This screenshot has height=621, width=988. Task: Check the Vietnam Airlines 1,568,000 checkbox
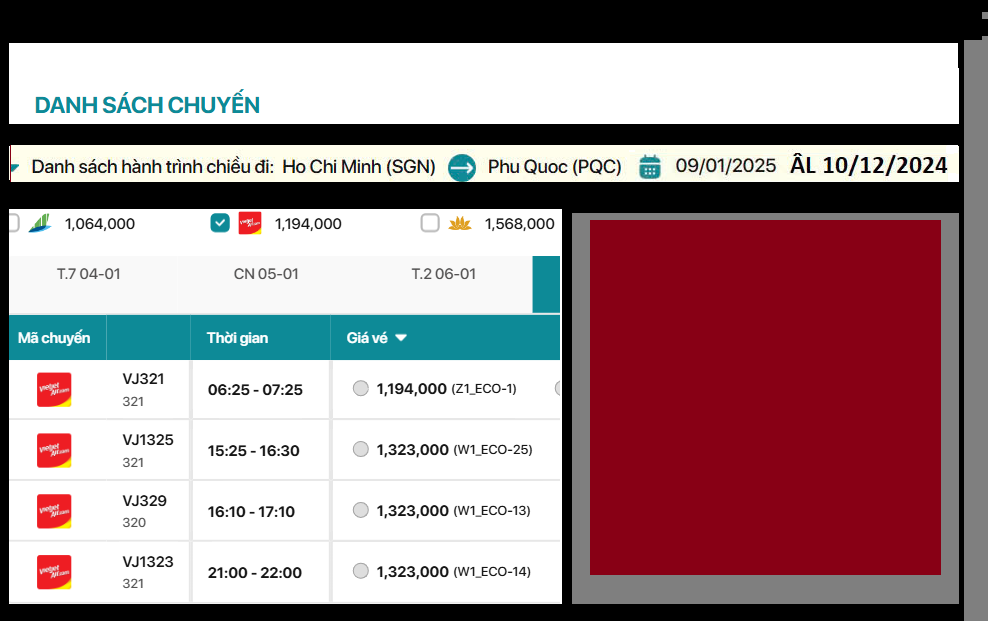430,223
